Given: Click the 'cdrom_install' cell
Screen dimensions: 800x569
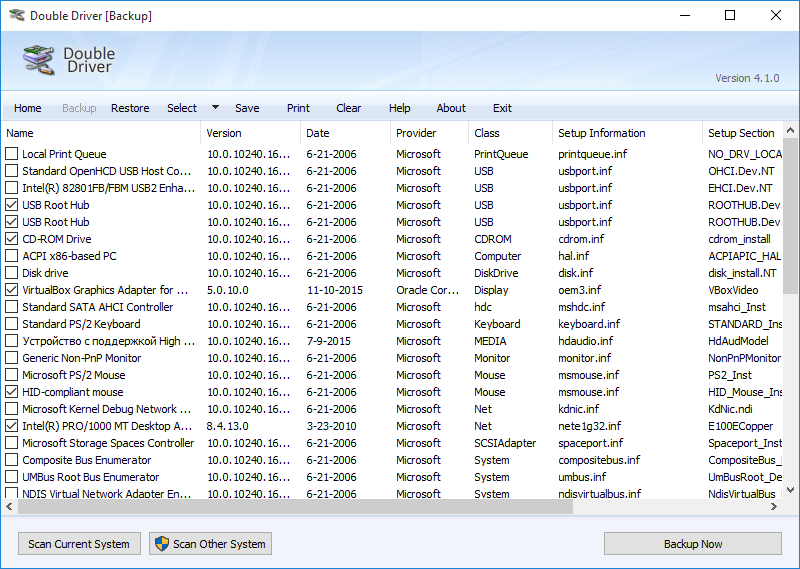Looking at the screenshot, I should point(739,238).
